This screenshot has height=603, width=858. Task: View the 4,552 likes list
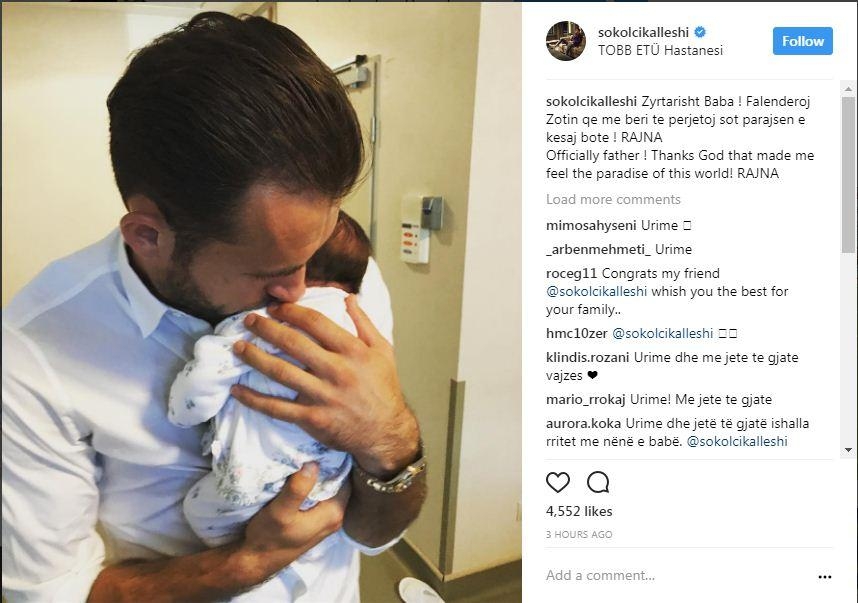579,511
